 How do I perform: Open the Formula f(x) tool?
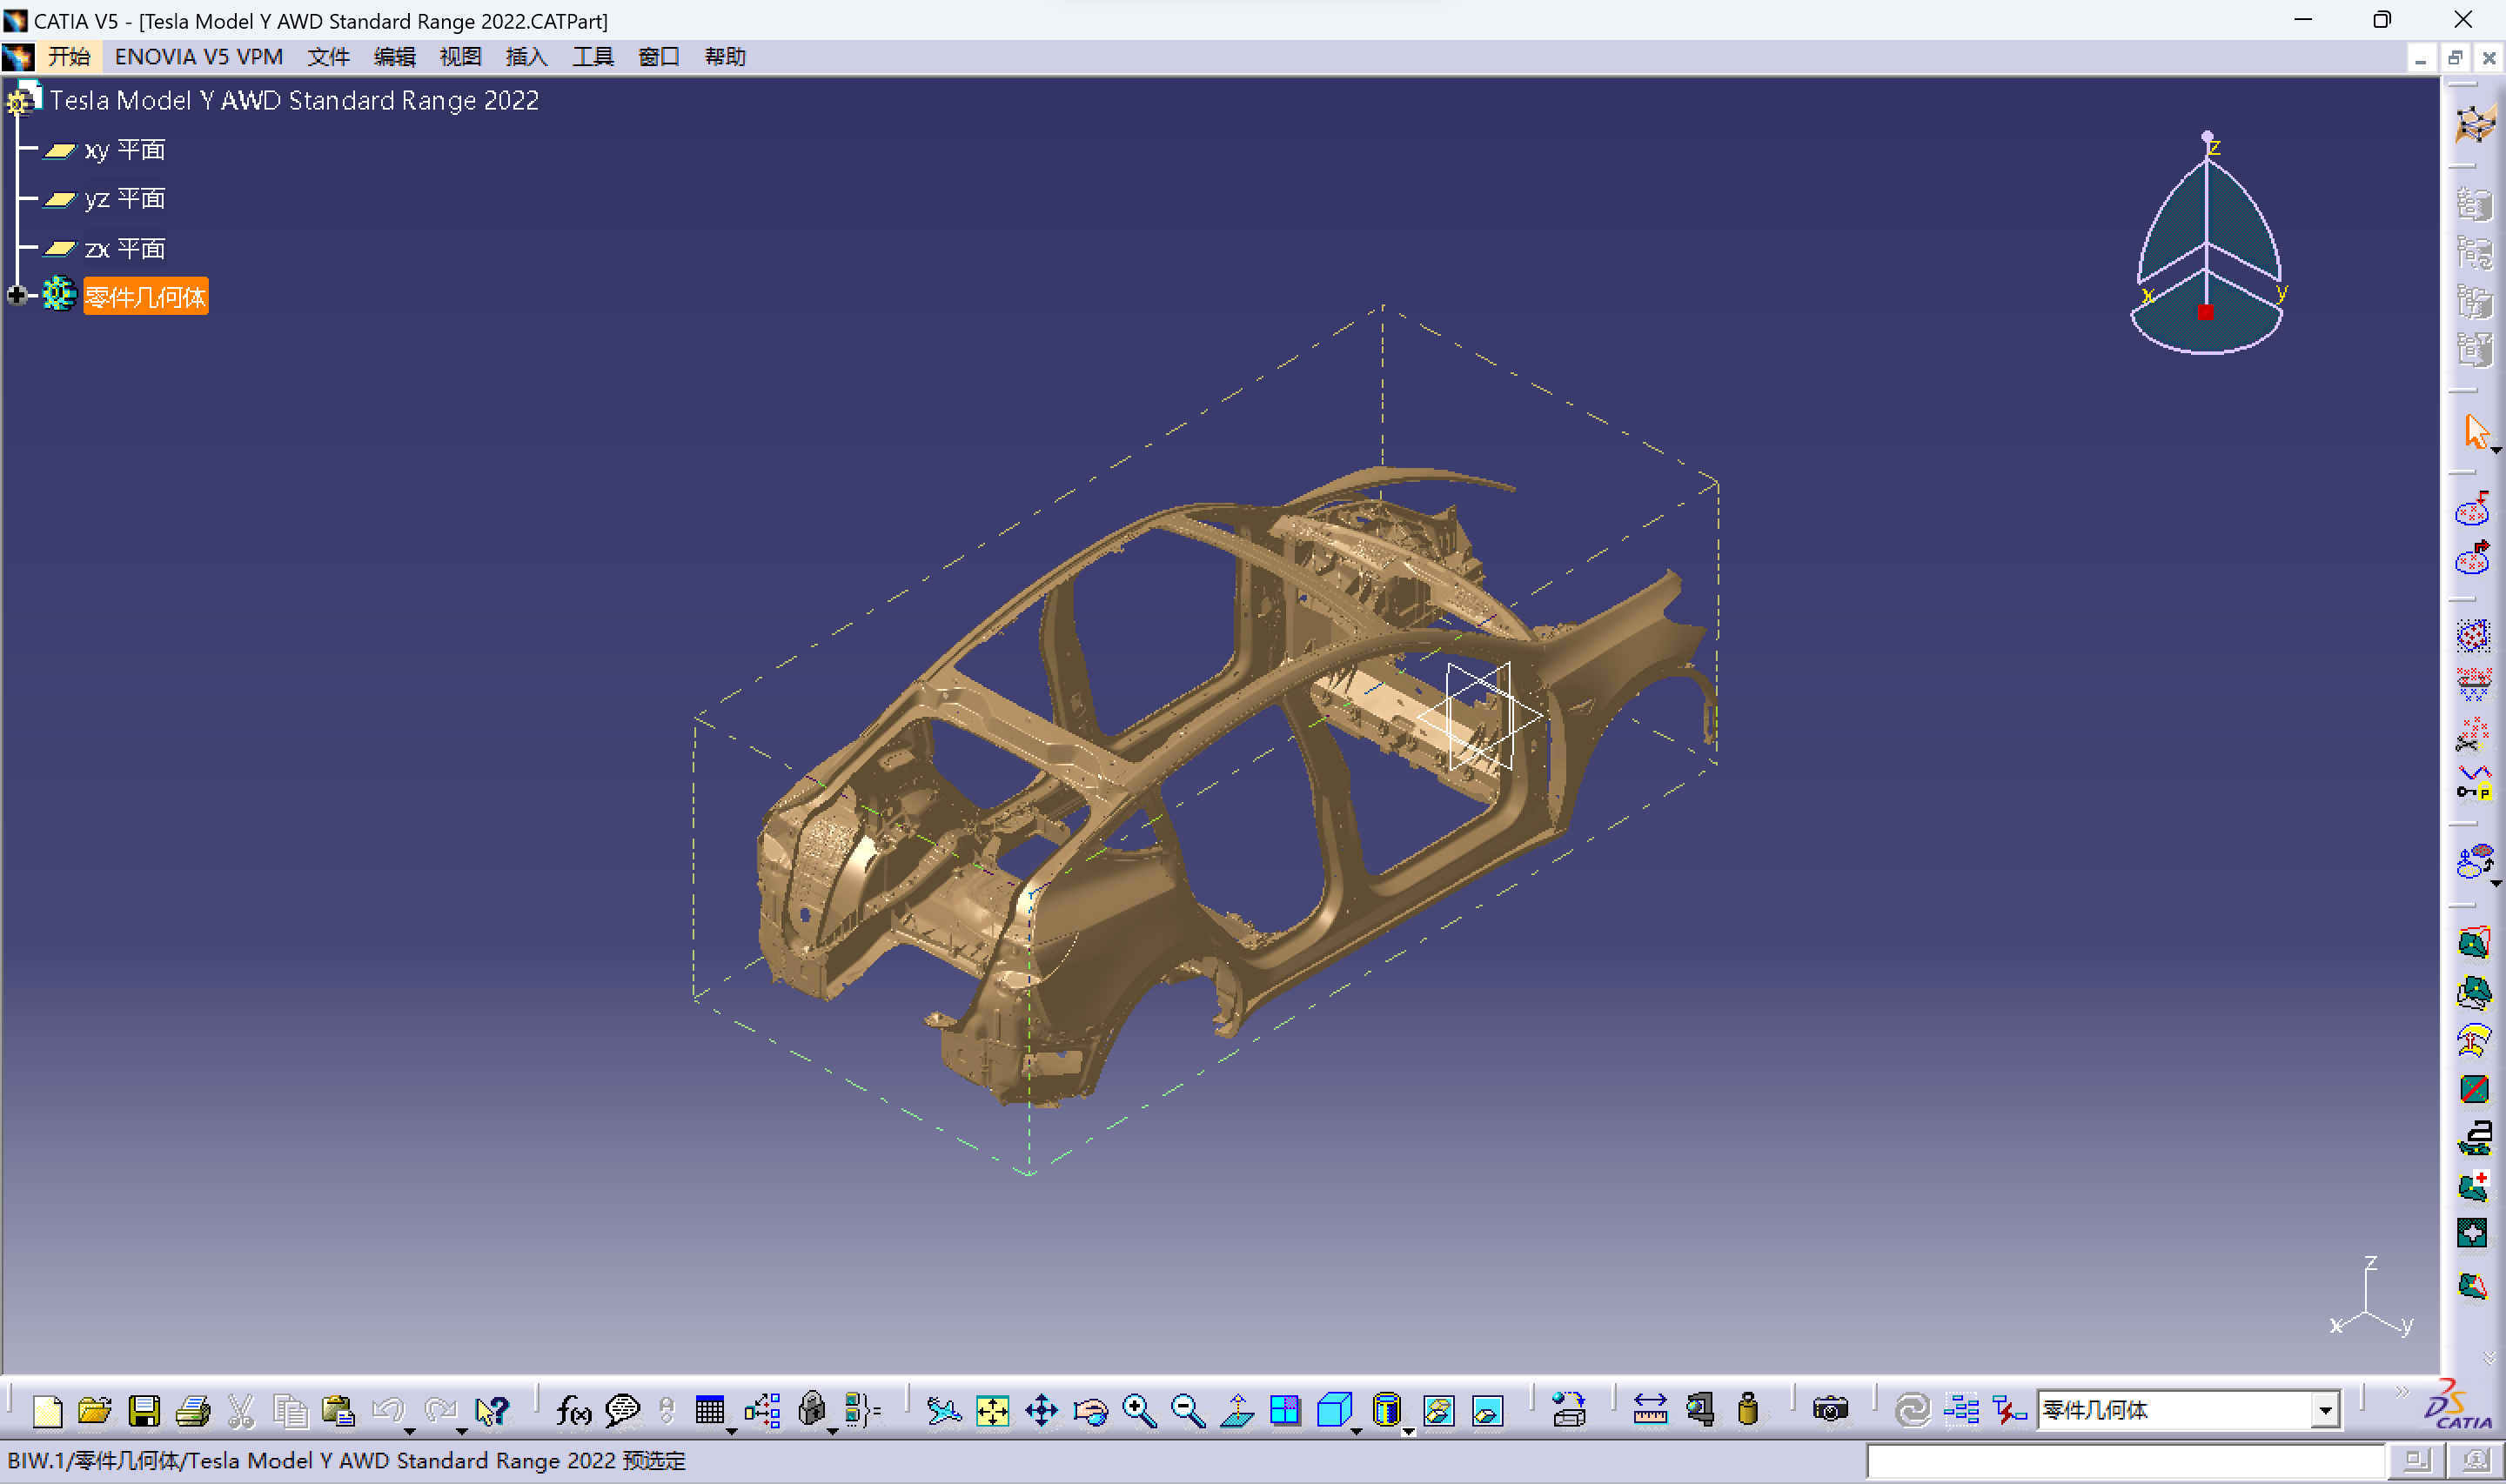tap(573, 1411)
